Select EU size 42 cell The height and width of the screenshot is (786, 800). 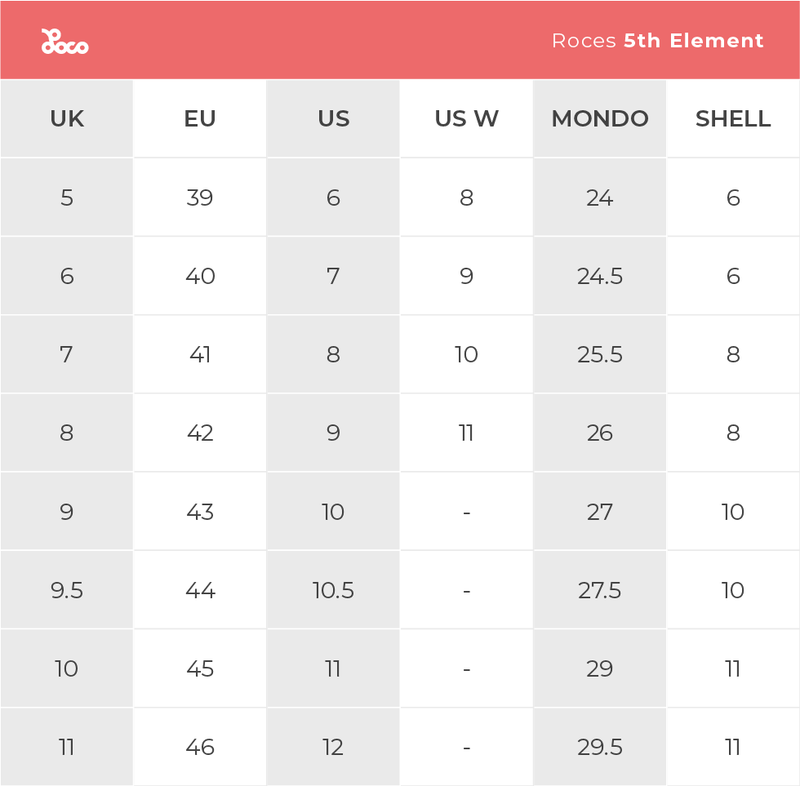pos(200,433)
